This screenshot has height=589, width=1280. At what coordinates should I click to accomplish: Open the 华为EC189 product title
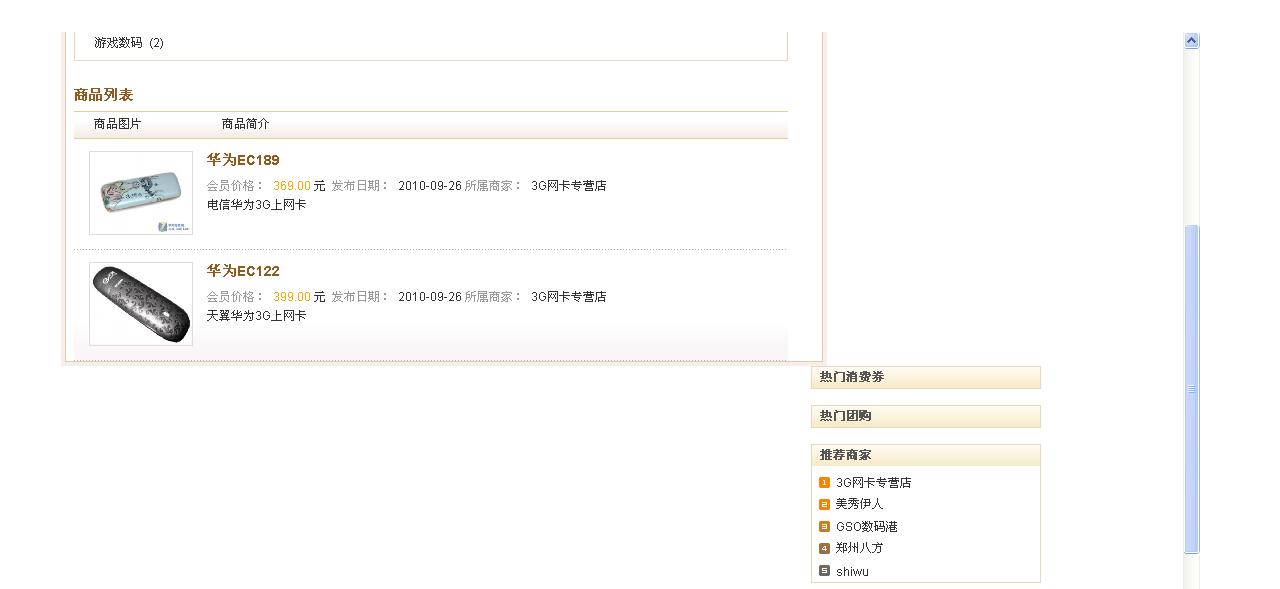243,160
